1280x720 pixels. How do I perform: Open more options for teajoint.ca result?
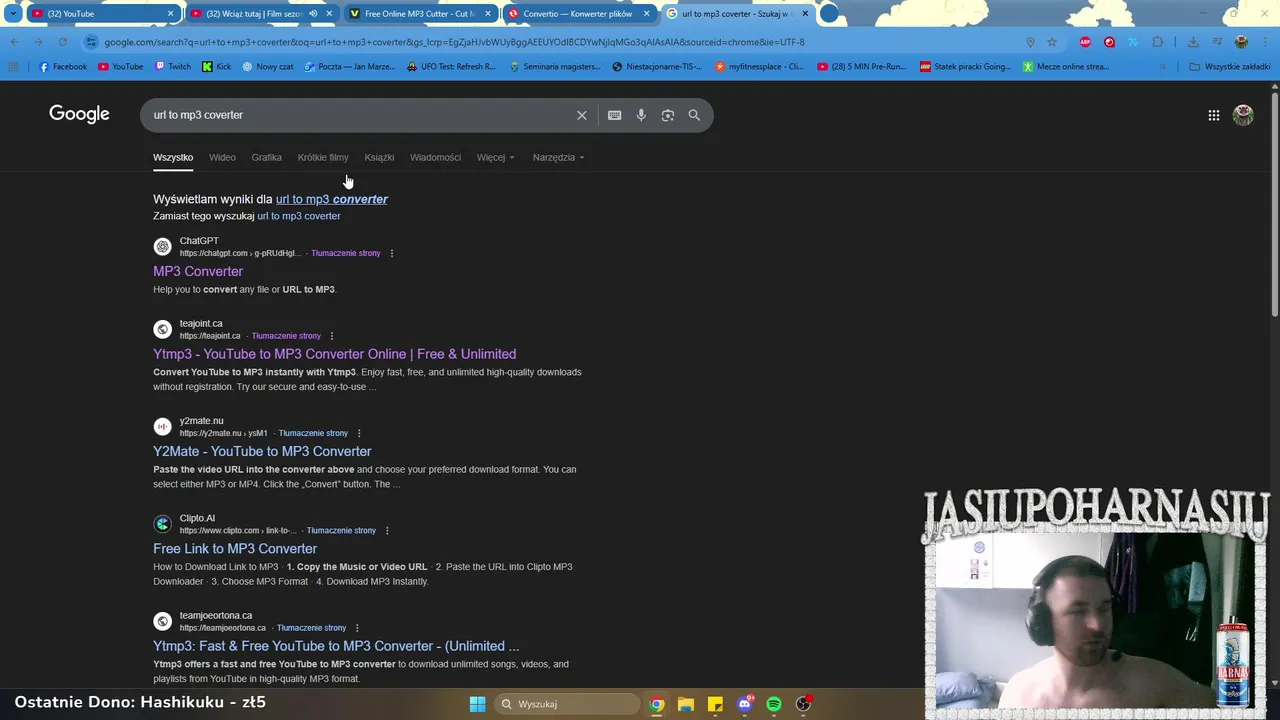(x=331, y=336)
